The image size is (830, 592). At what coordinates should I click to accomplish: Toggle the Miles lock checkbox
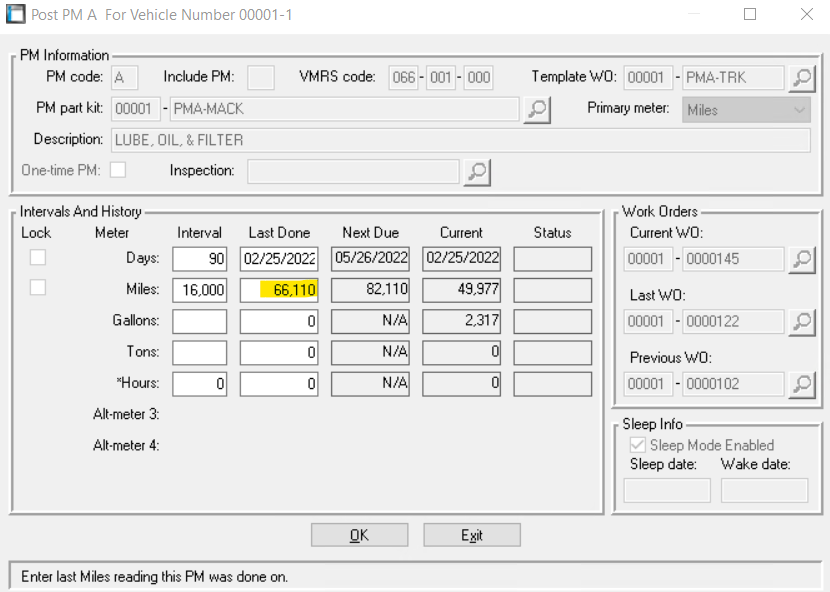[38, 288]
